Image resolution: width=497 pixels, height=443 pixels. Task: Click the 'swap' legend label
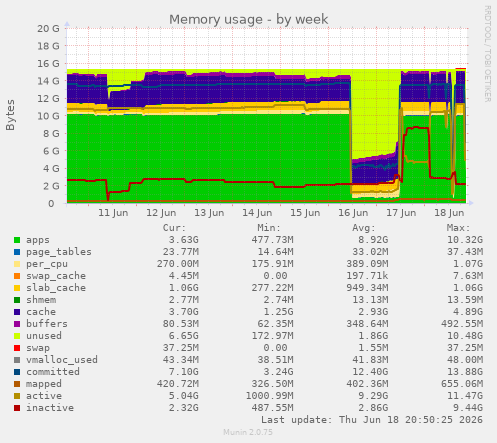(x=38, y=348)
